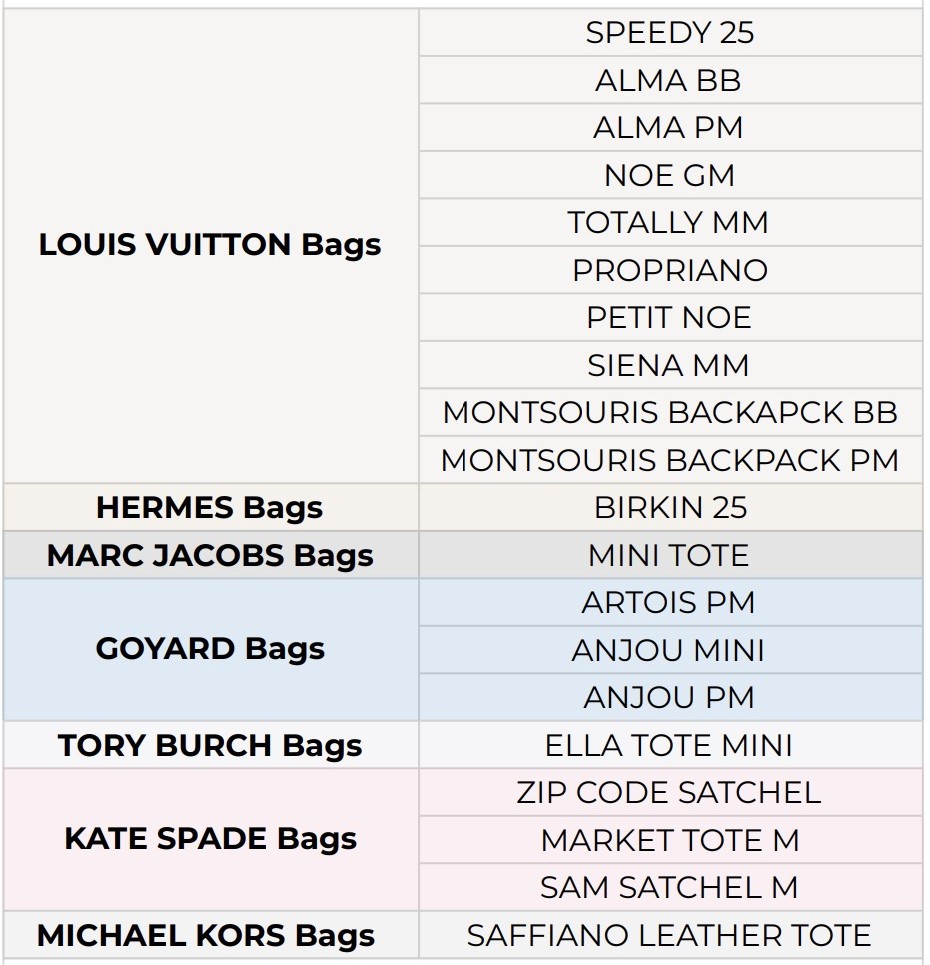Select the LOUIS VUITTON Bags cell
930x965 pixels.
(210, 245)
